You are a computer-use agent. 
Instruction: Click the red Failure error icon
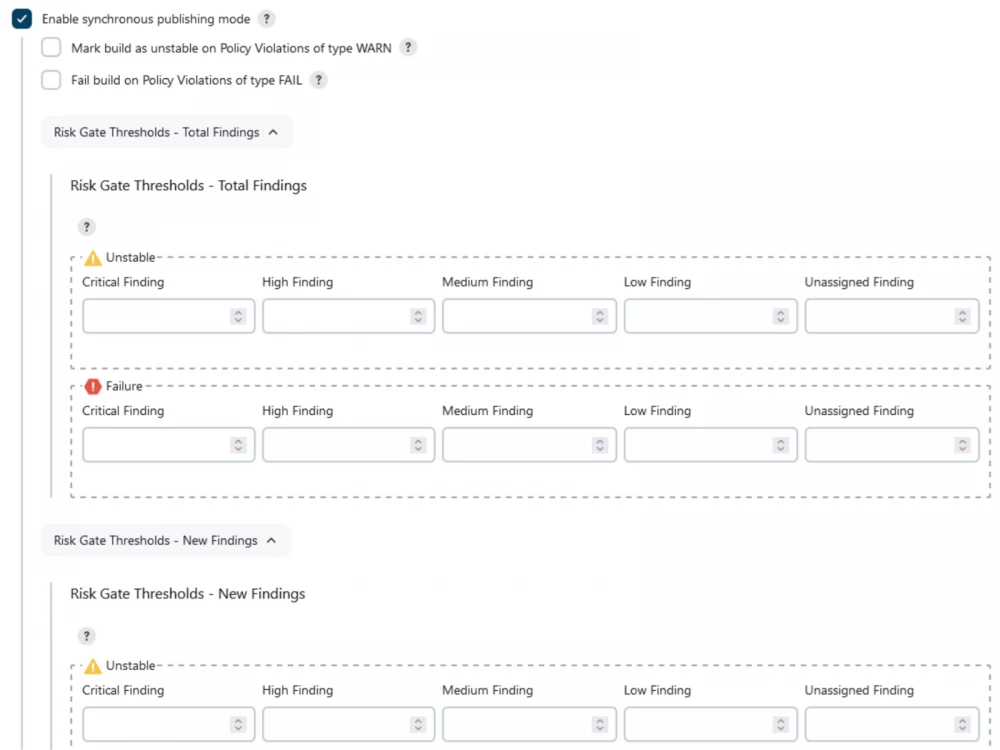coord(93,387)
